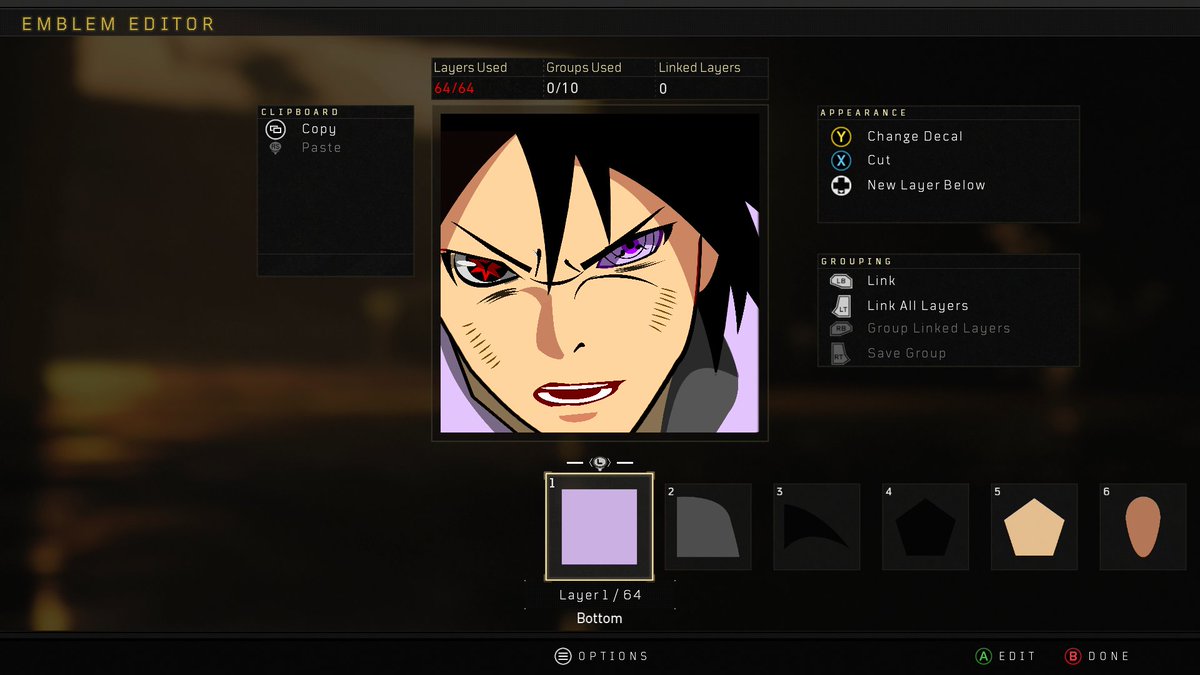Click the EDIT label
The width and height of the screenshot is (1200, 675).
[x=1017, y=656]
